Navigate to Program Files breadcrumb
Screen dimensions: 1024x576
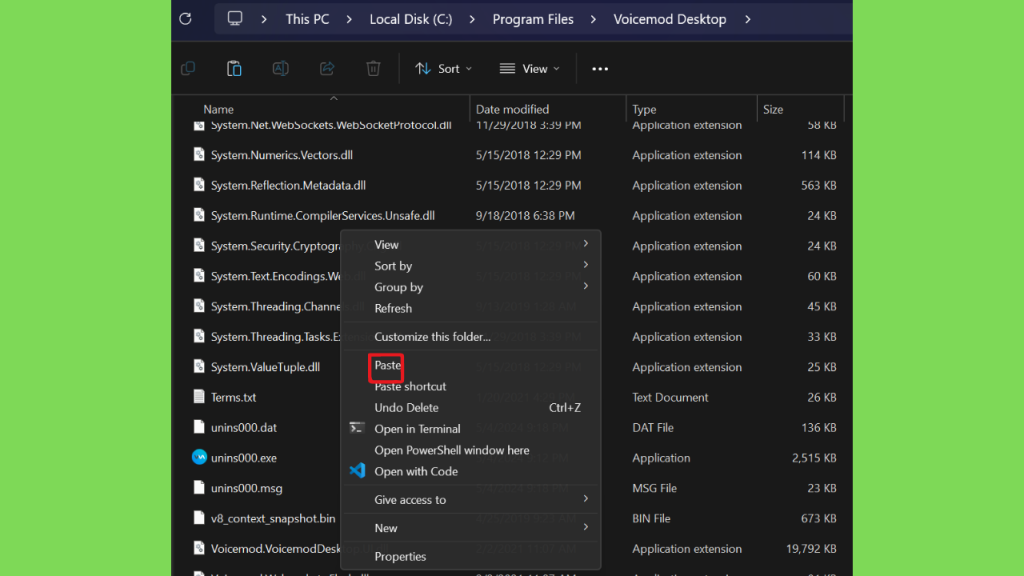click(x=533, y=20)
